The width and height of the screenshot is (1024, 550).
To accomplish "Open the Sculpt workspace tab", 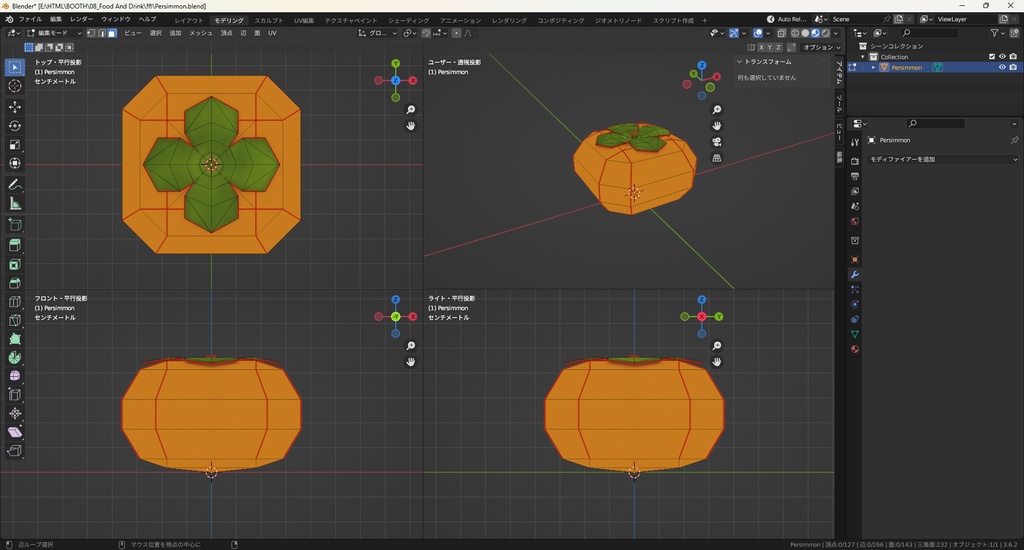I will coord(268,19).
